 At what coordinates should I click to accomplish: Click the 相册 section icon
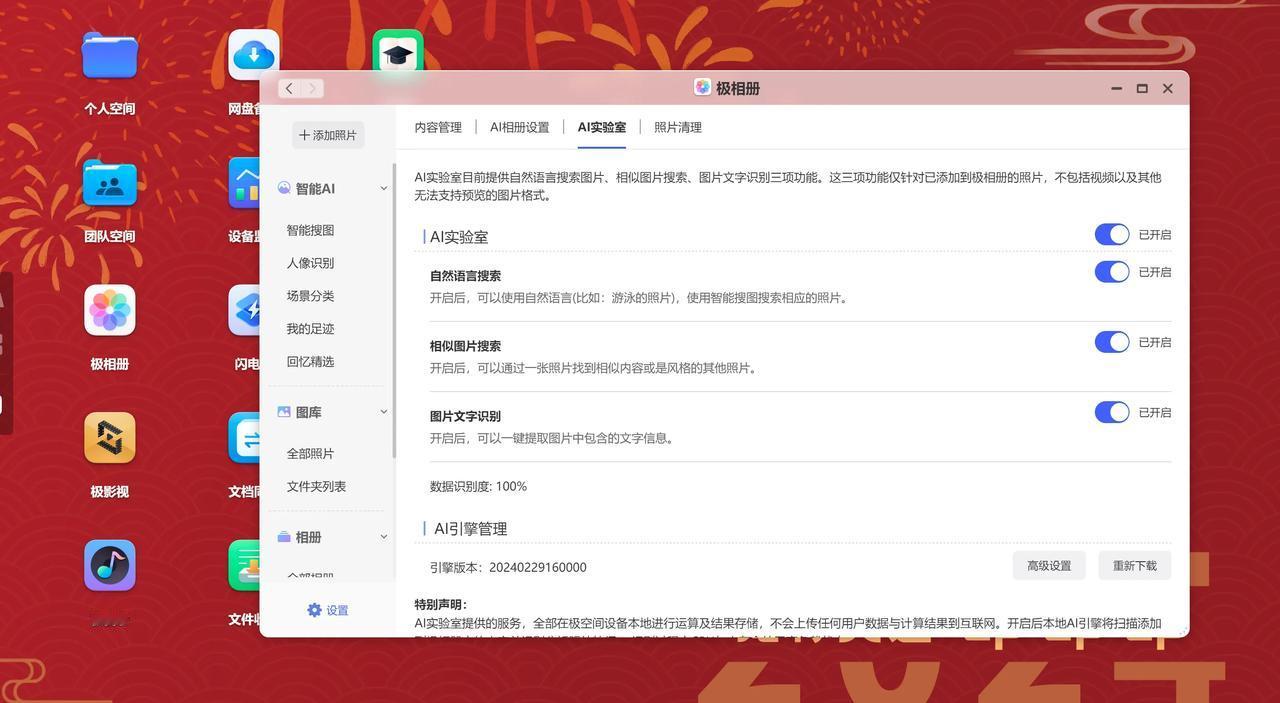pyautogui.click(x=284, y=537)
